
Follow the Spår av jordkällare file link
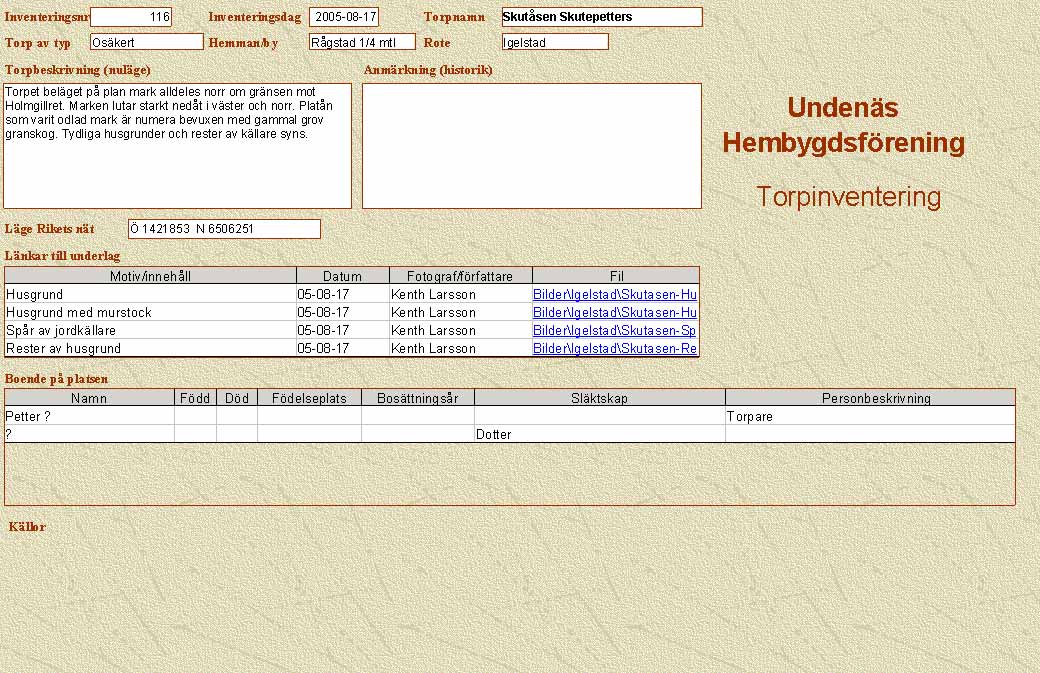point(614,331)
